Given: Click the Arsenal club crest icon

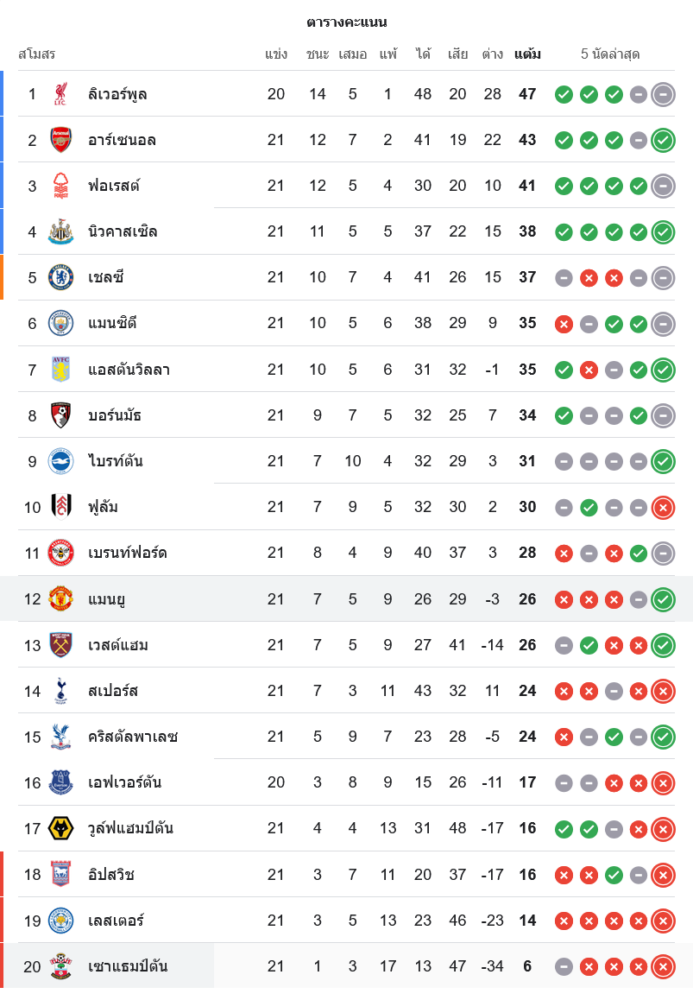Looking at the screenshot, I should coord(62,140).
